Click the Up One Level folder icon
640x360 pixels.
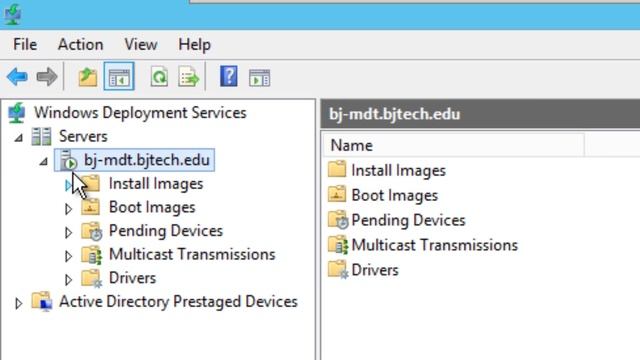88,77
